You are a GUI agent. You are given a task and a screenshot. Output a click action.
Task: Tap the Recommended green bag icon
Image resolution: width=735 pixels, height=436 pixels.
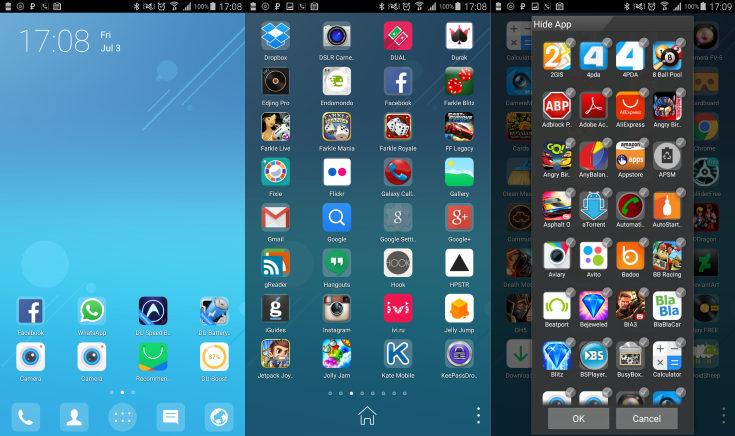pyautogui.click(x=153, y=357)
